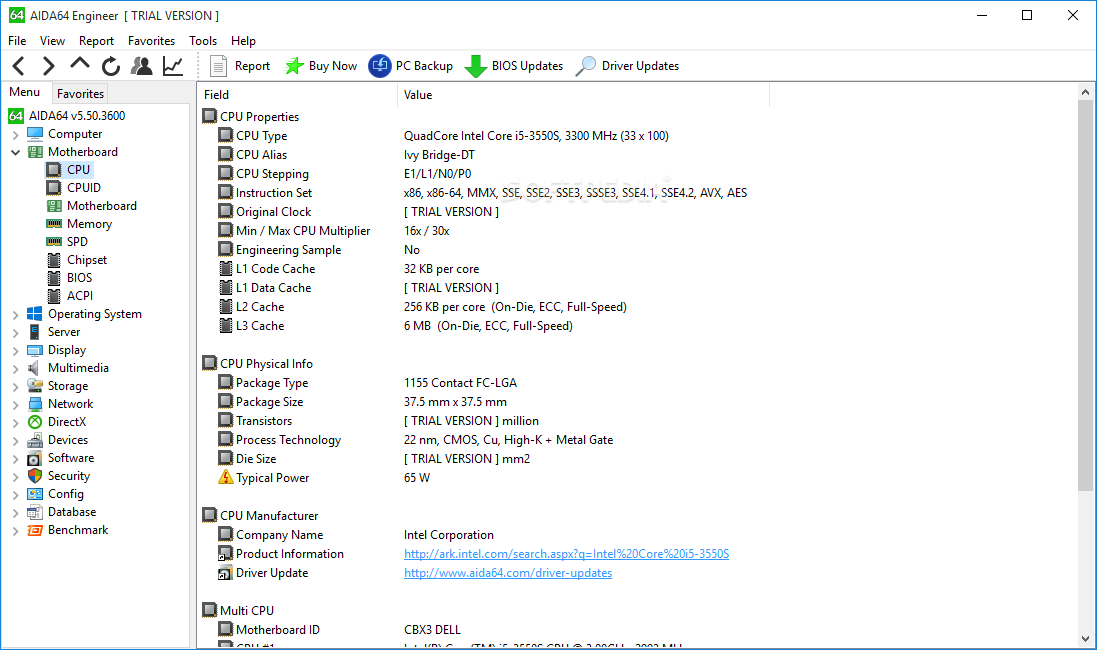The image size is (1097, 650).
Task: Go back with the left arrow
Action: coord(19,66)
